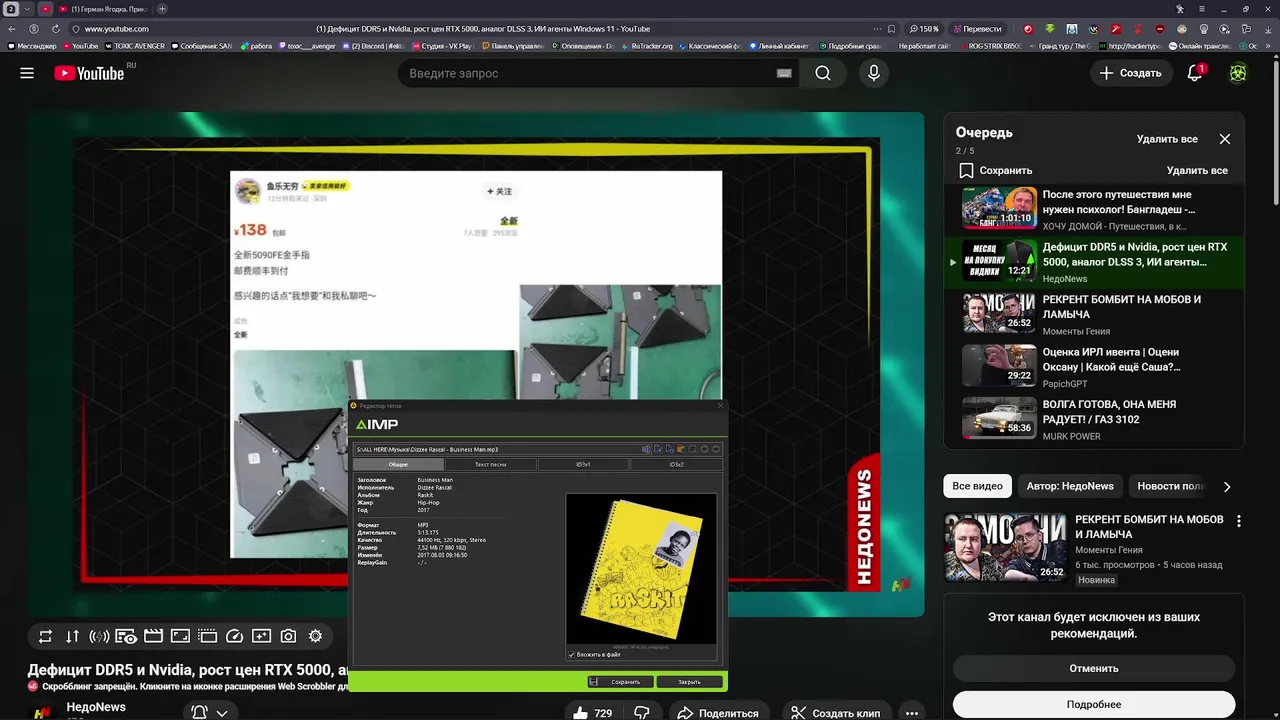Expand notification options chevron next to bell
Viewport: 1280px width, 720px height.
tap(222, 712)
